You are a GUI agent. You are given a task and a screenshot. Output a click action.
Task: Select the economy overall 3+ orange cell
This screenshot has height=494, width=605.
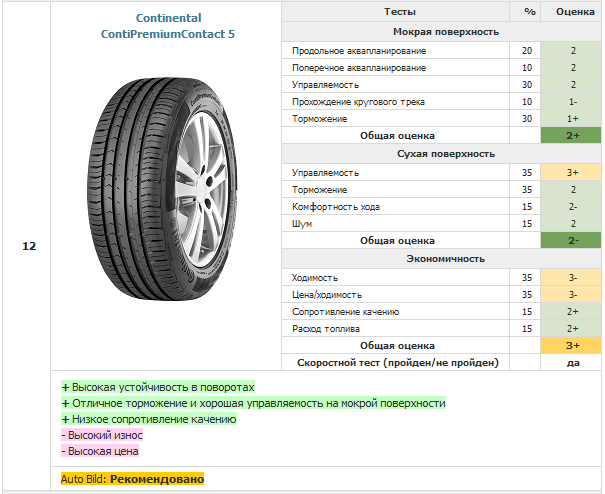coord(571,345)
